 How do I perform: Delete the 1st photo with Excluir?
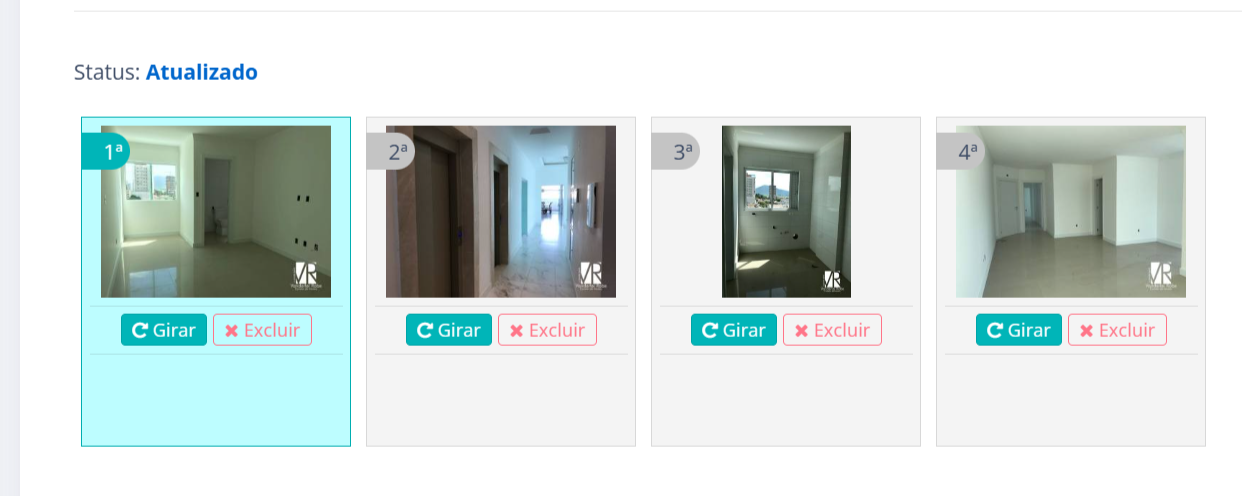262,330
